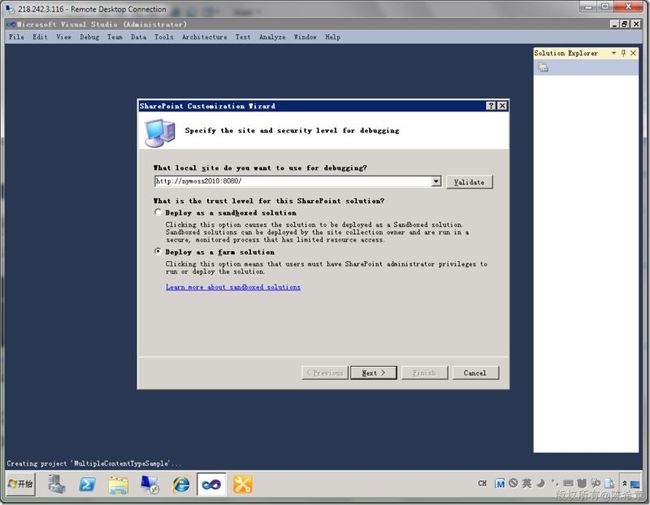650x505 pixels.
Task: Open Windows PowerShell from the taskbar
Action: [87, 484]
